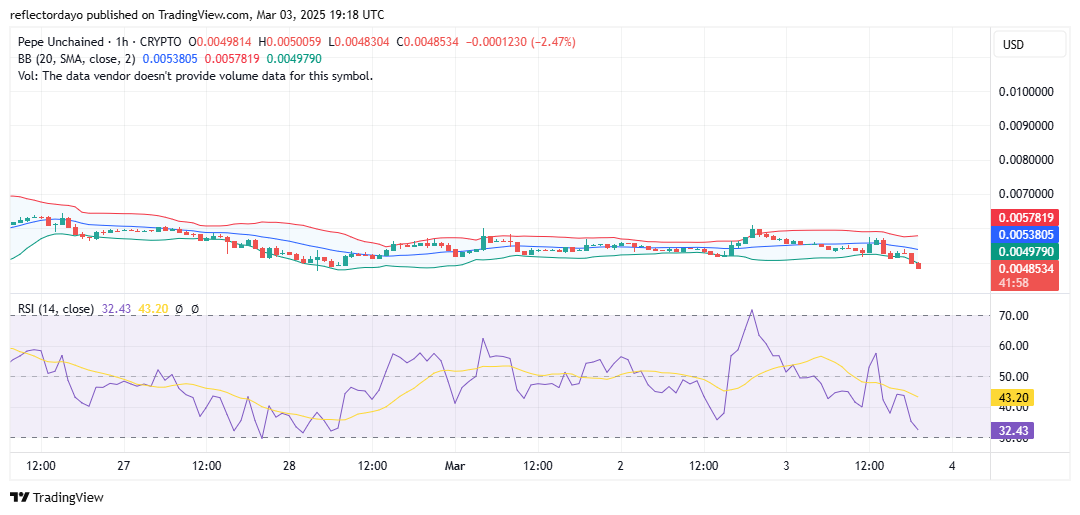Viewport: 1080px width, 515px height.
Task: Click the BB lower value 0.0049790 in legend
Action: click(294, 59)
